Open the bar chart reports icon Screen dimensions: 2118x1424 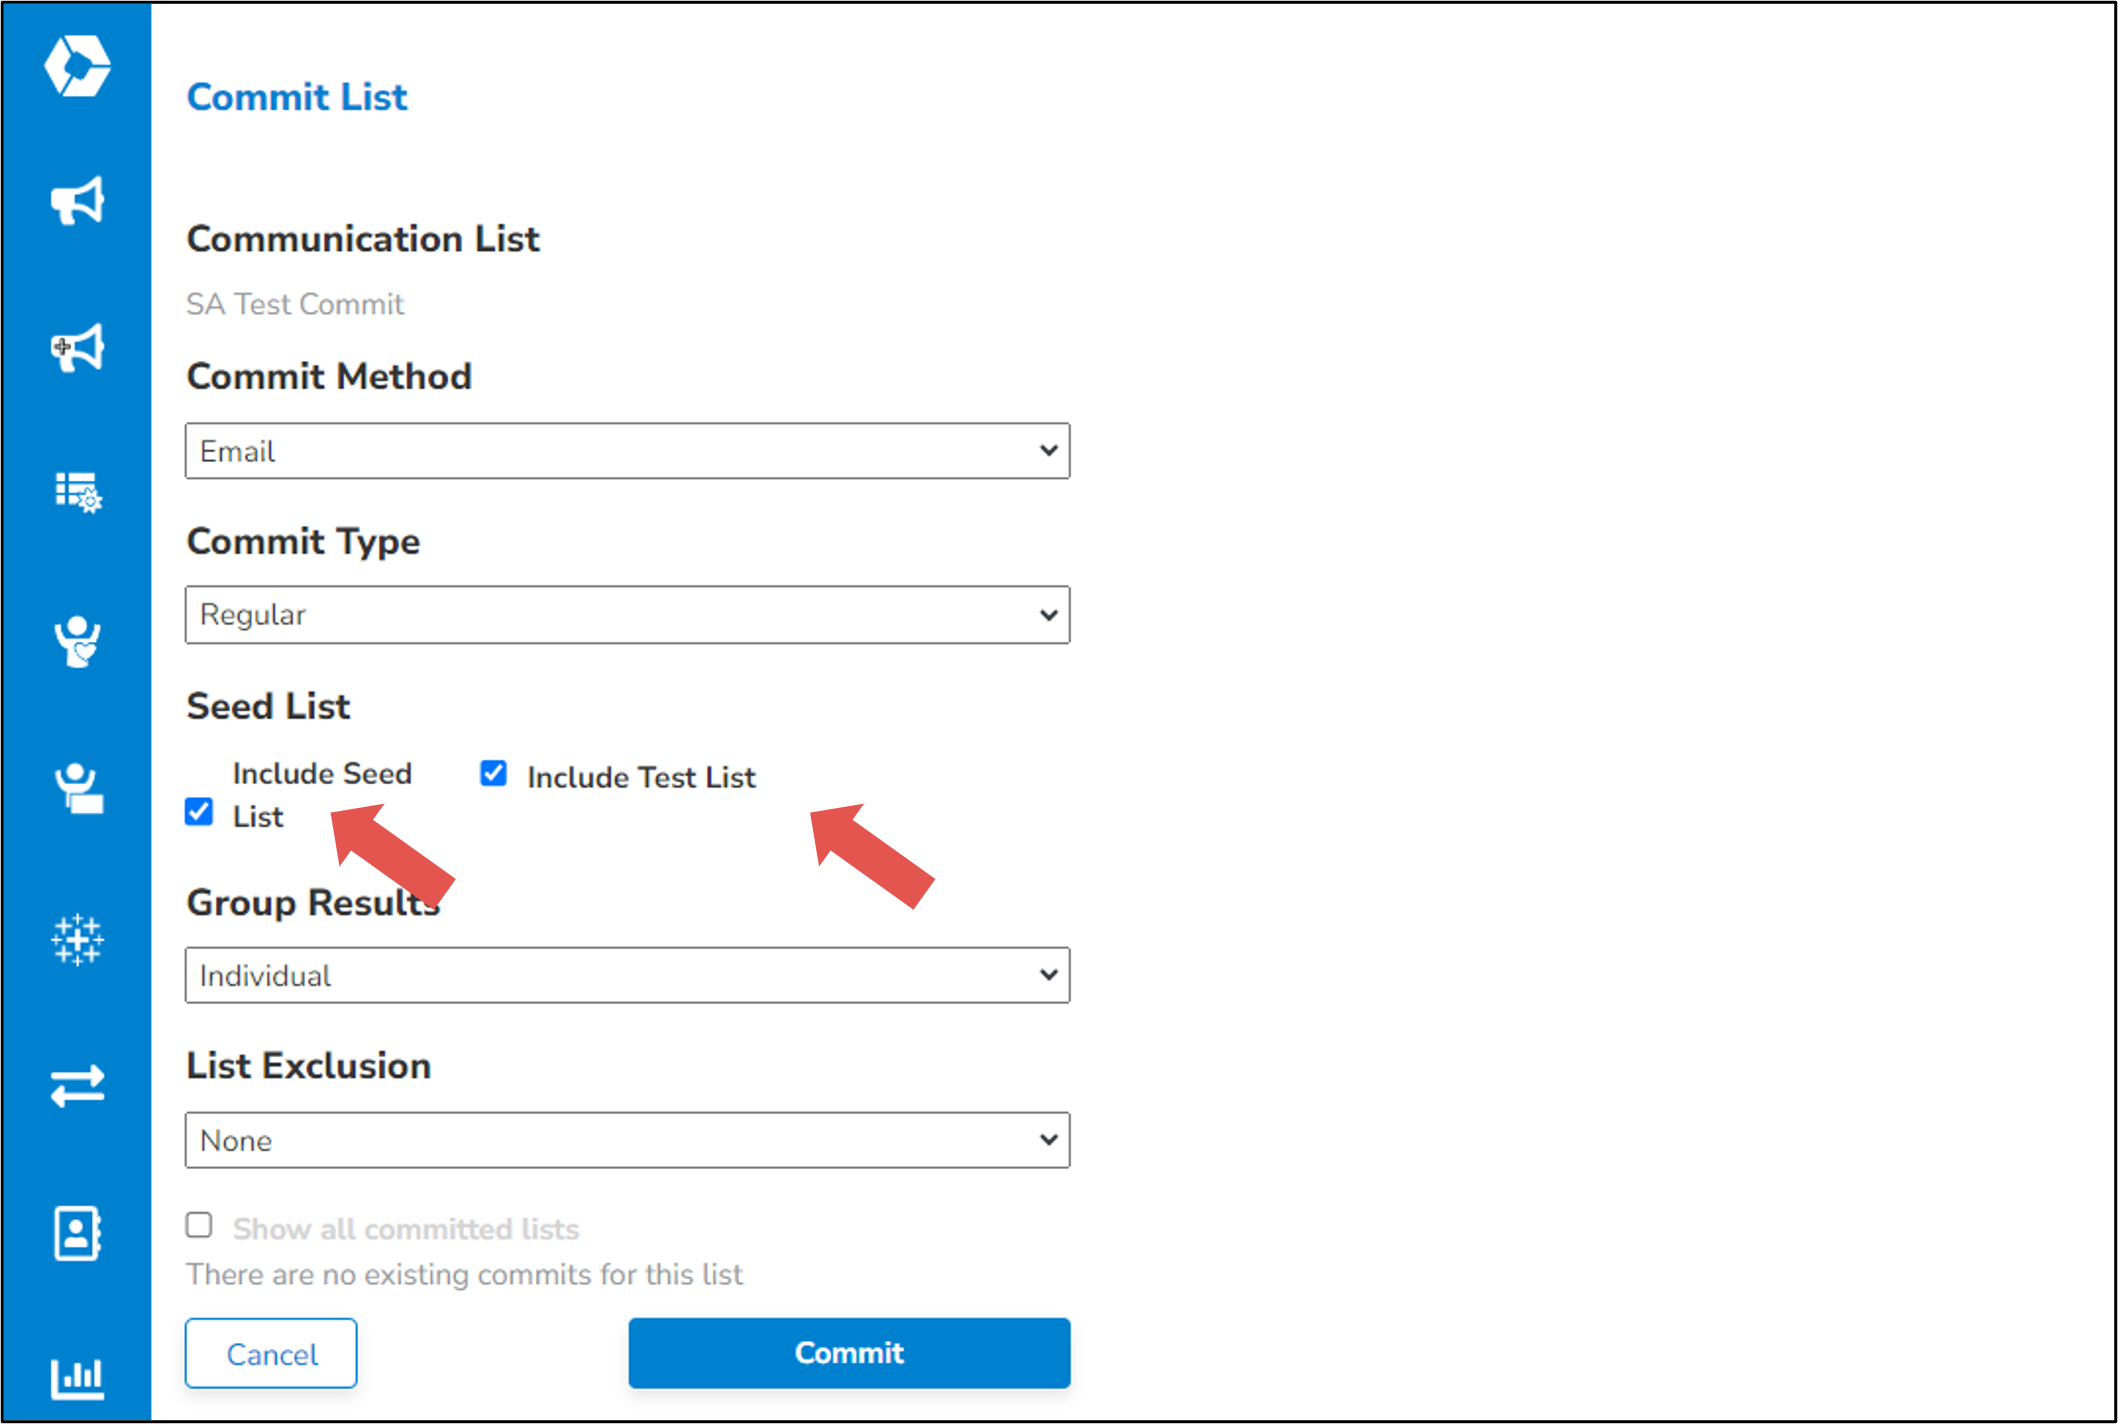point(77,1378)
